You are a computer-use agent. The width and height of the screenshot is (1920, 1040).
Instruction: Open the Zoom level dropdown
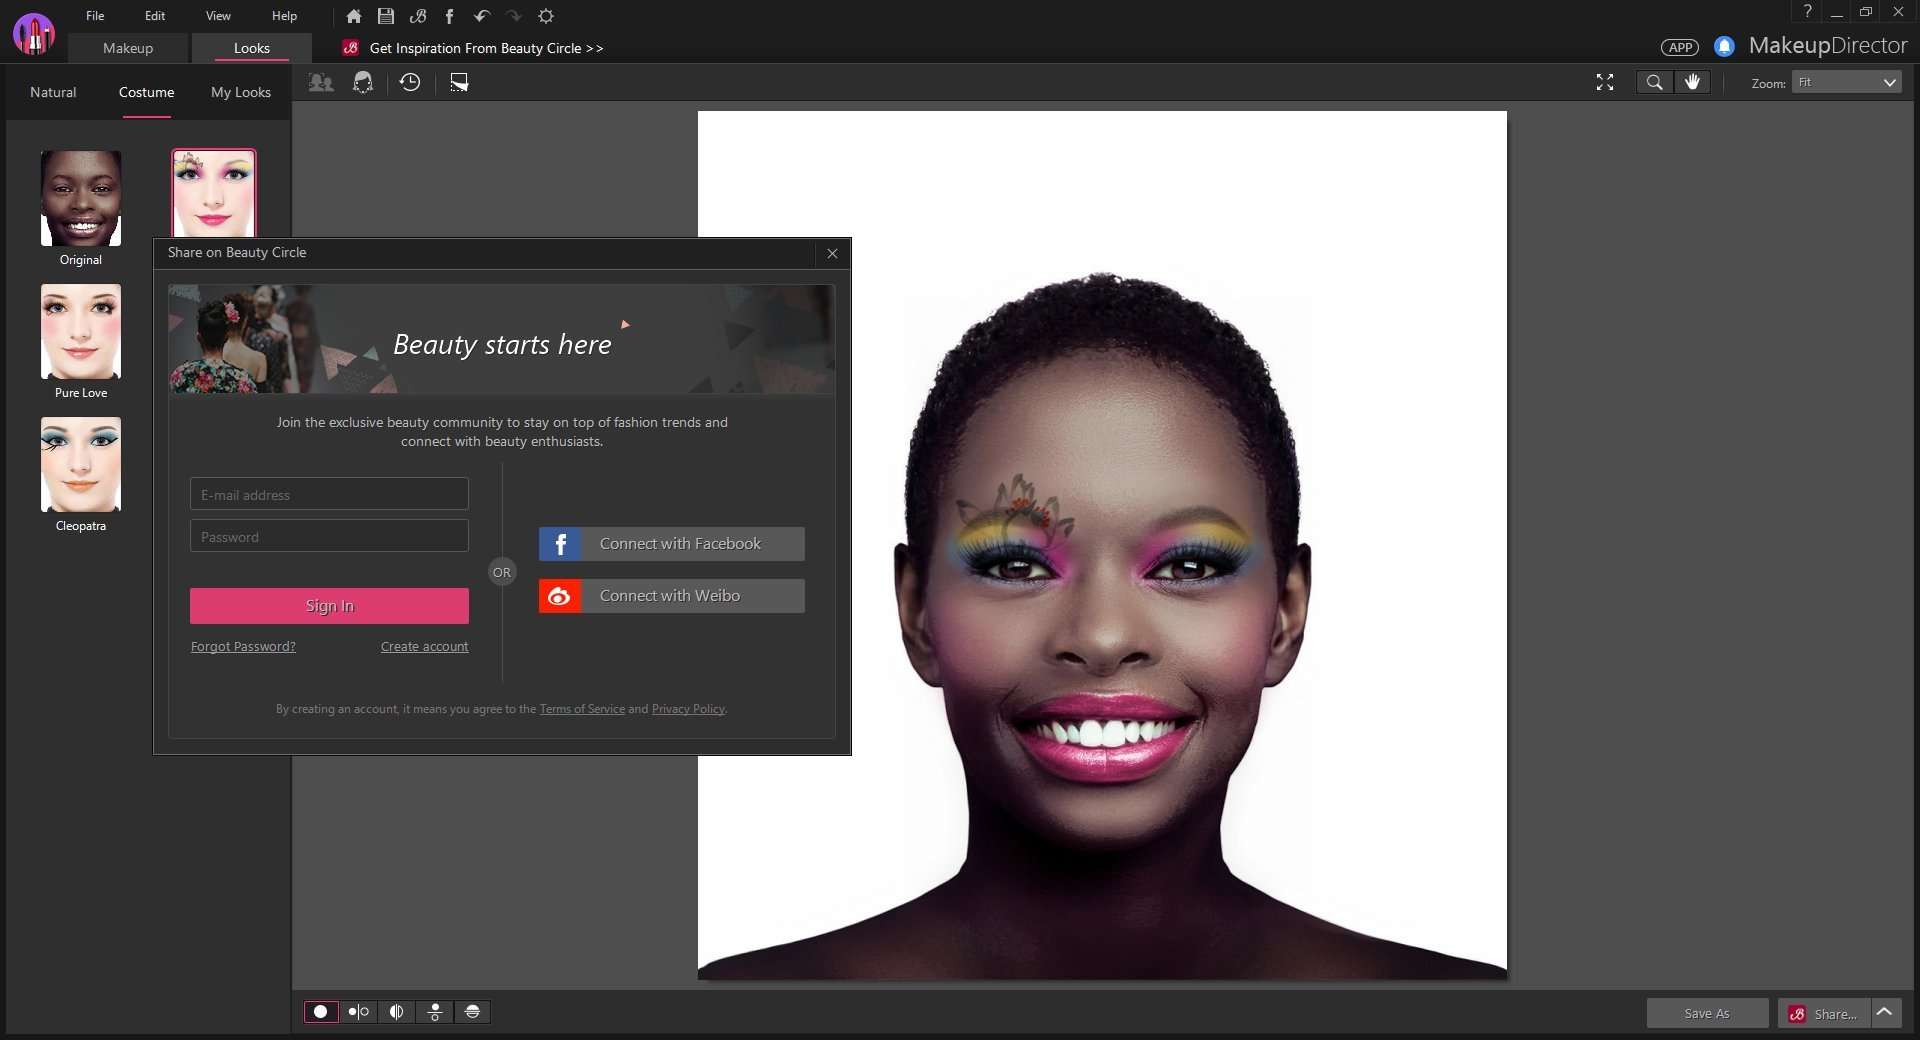[1843, 83]
